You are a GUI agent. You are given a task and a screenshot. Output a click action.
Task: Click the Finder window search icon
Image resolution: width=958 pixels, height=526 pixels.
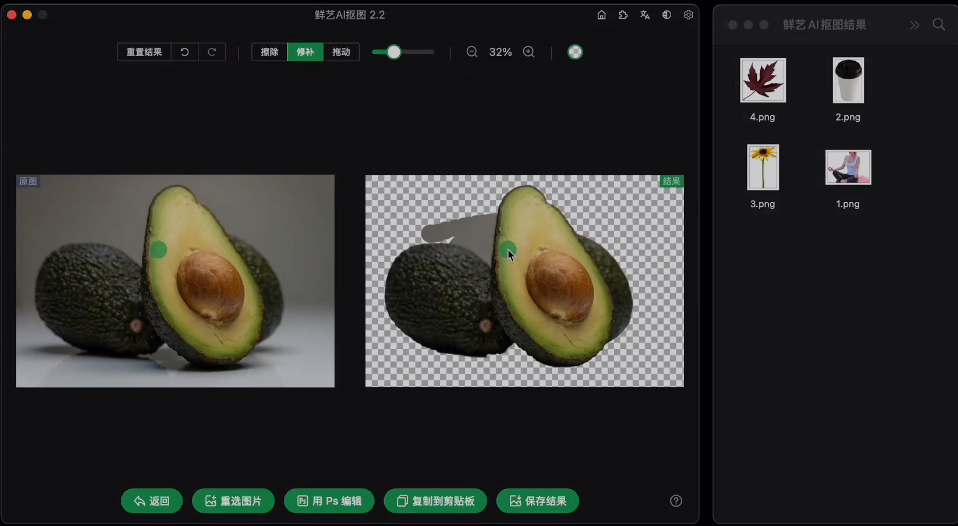[x=939, y=24]
